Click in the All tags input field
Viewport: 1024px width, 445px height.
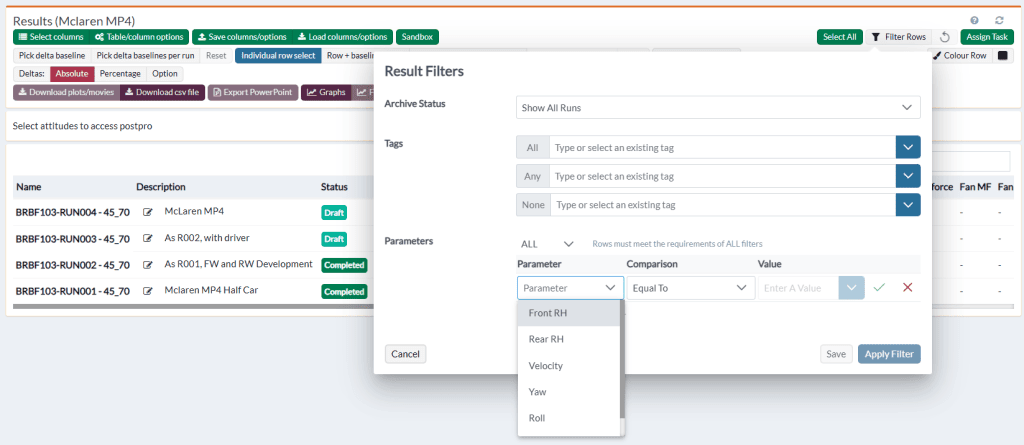(722, 148)
